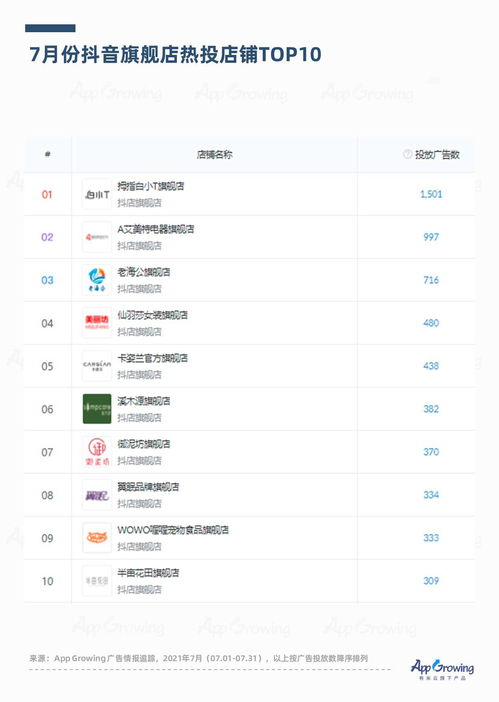Click the 艾美特 store logo icon
The width and height of the screenshot is (499, 702).
point(97,237)
